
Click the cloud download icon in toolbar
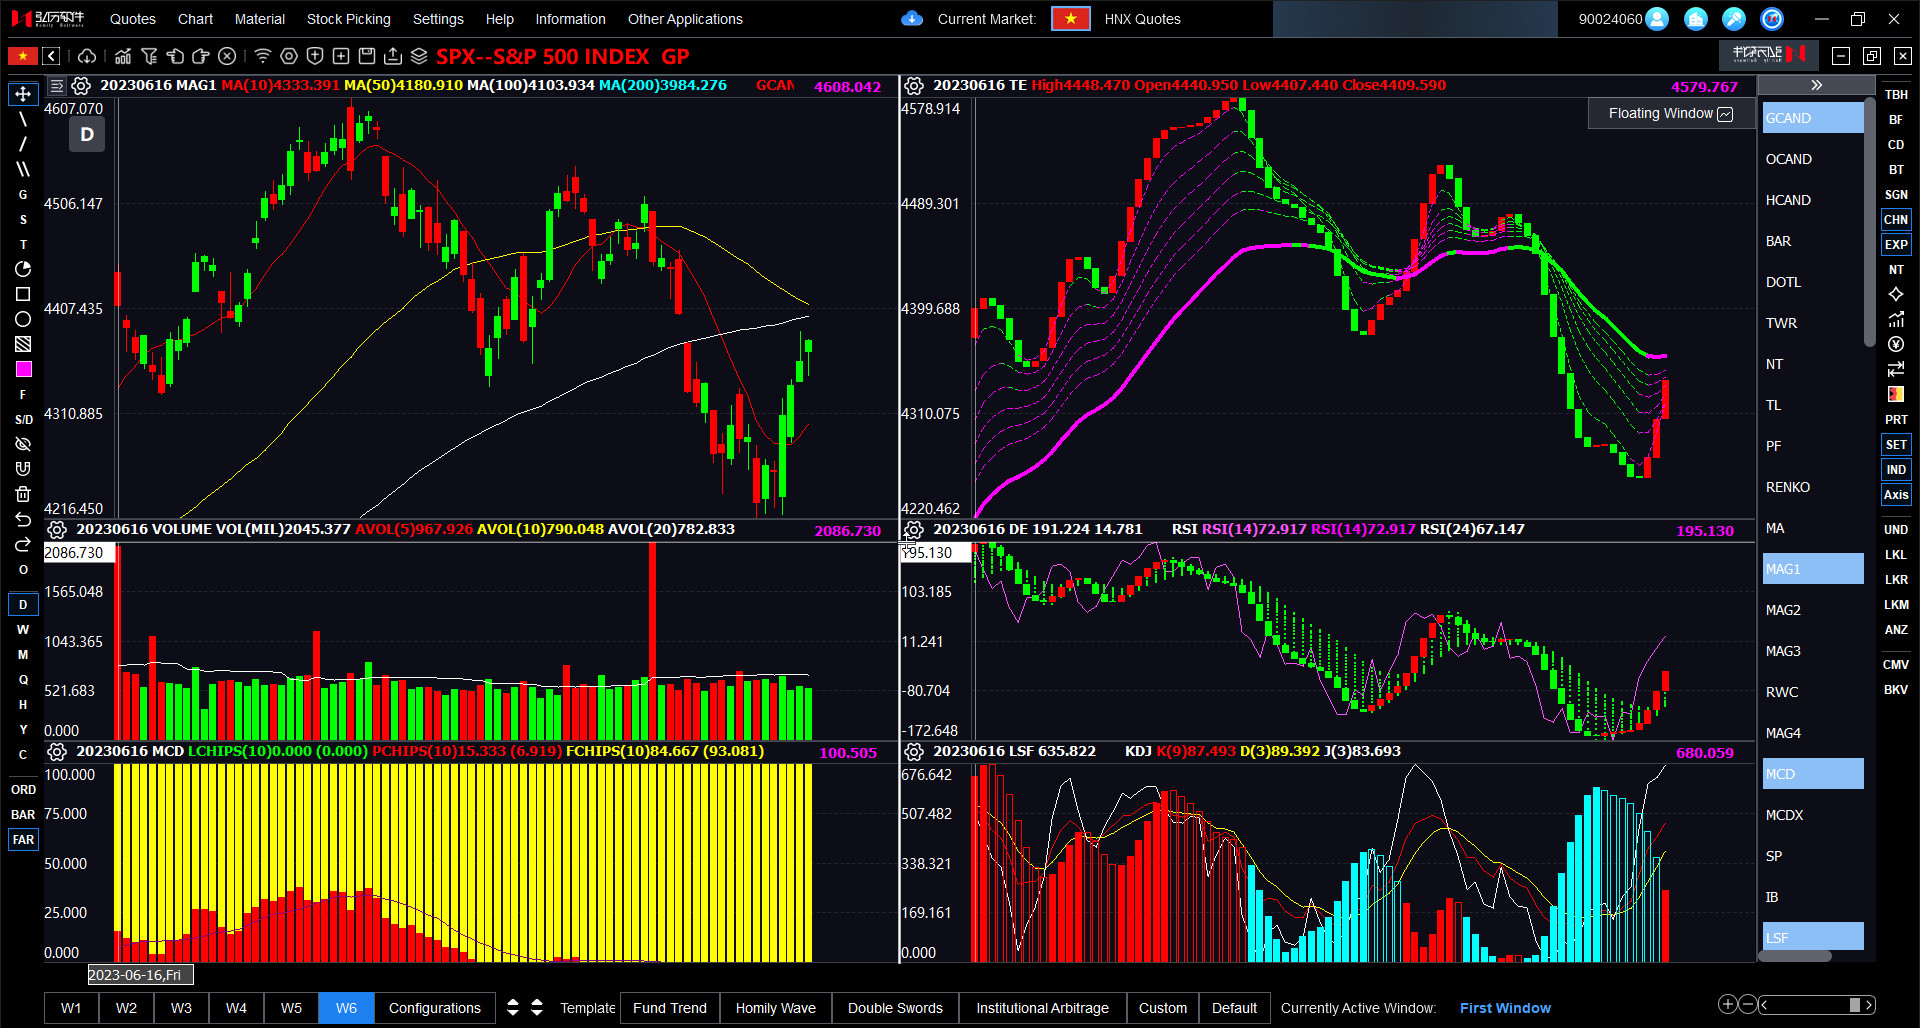[87, 56]
